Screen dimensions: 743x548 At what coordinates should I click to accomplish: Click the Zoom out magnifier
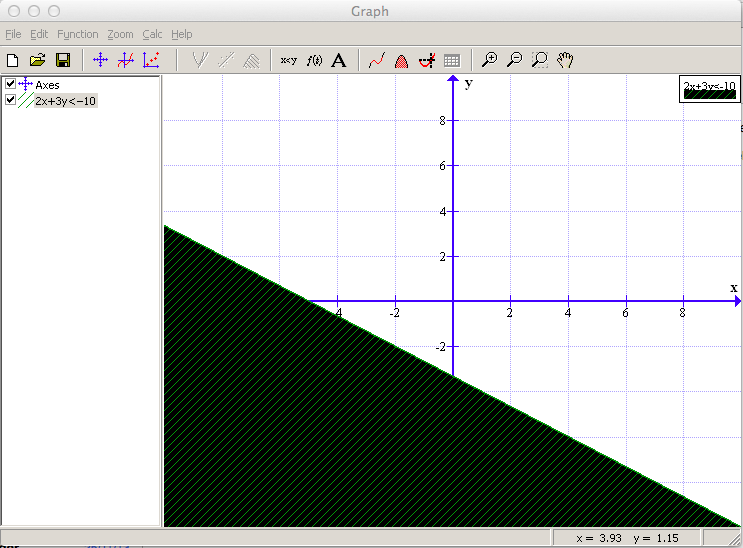515,60
